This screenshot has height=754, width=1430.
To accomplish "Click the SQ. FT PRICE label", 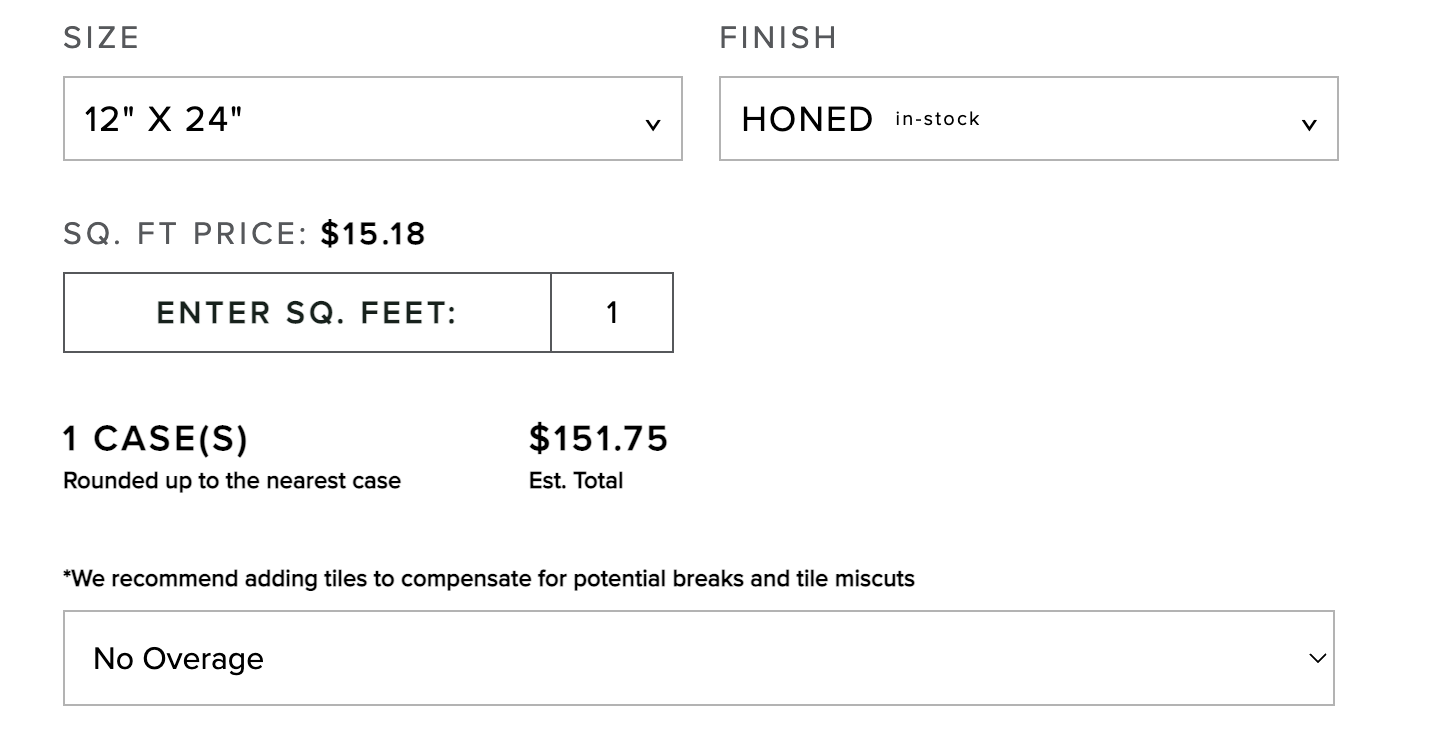I will tap(186, 234).
